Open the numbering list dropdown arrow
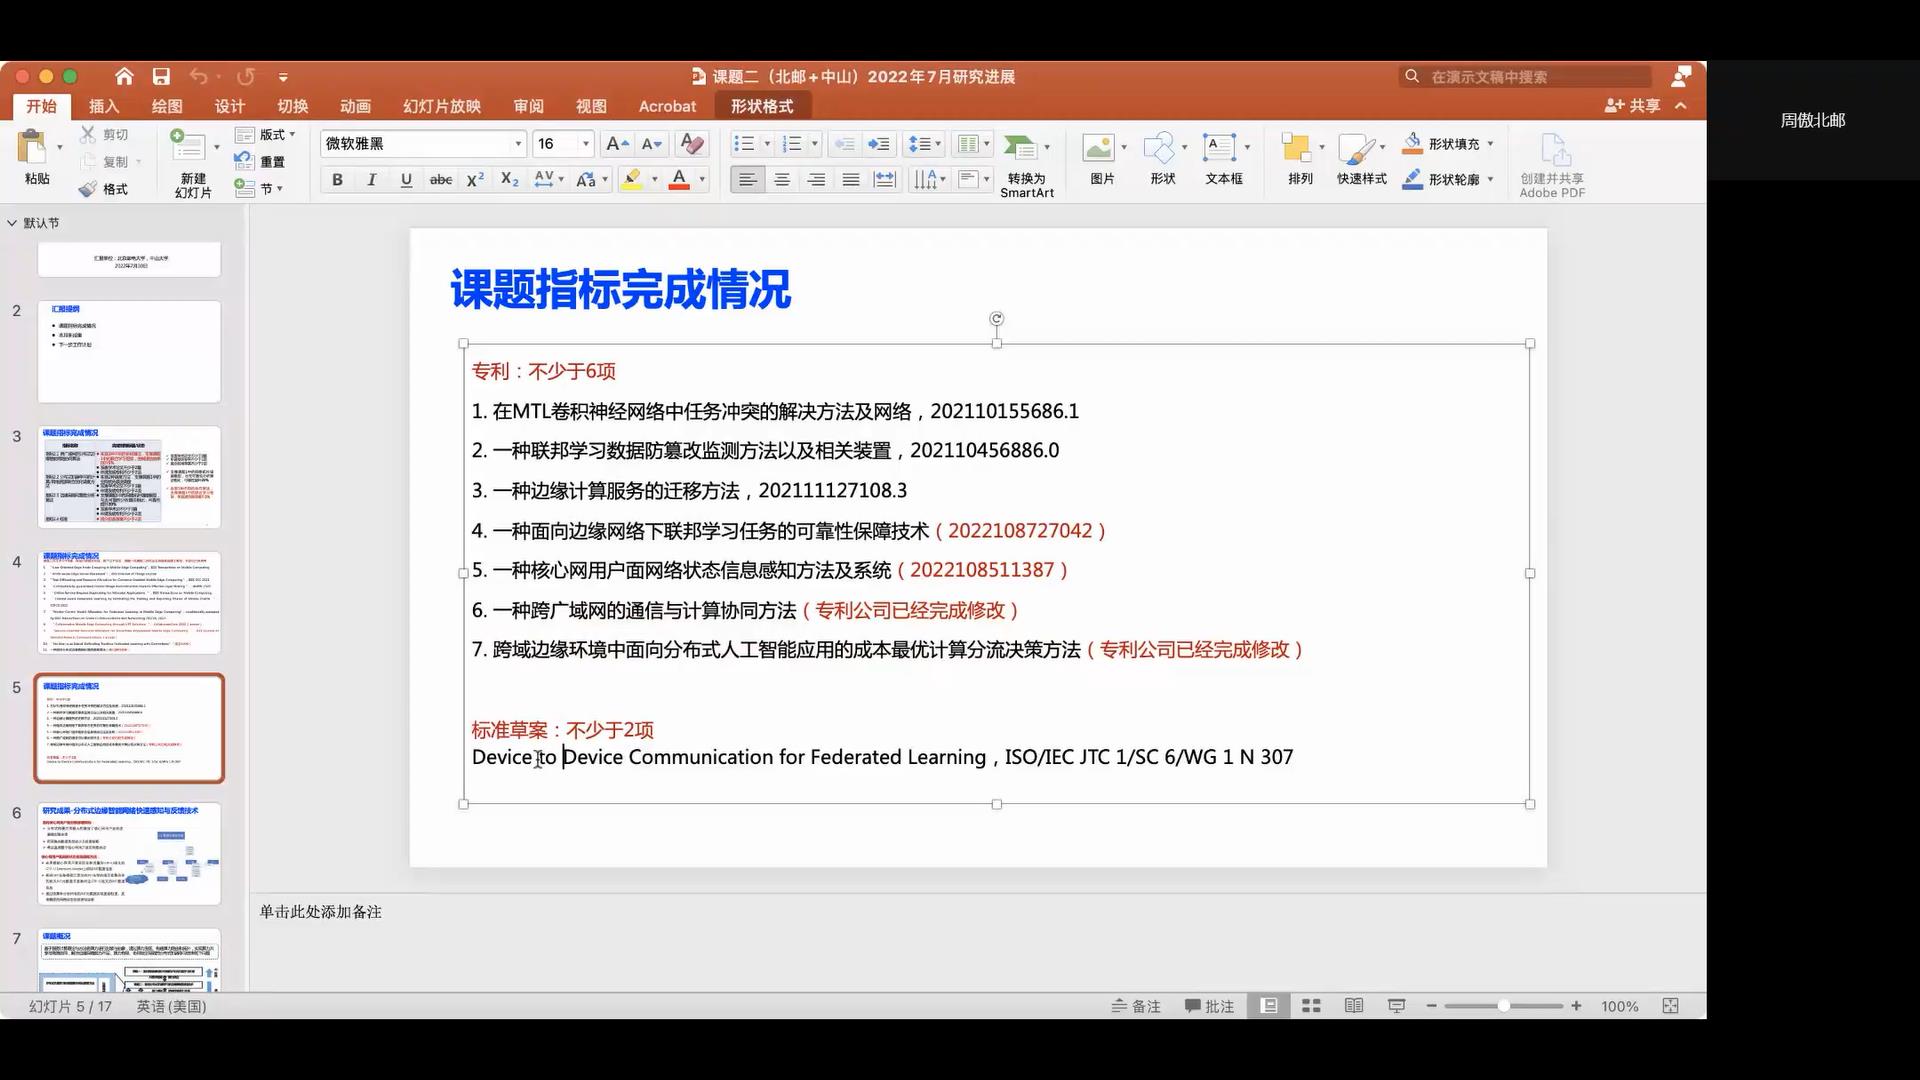1920x1080 pixels. tap(814, 144)
